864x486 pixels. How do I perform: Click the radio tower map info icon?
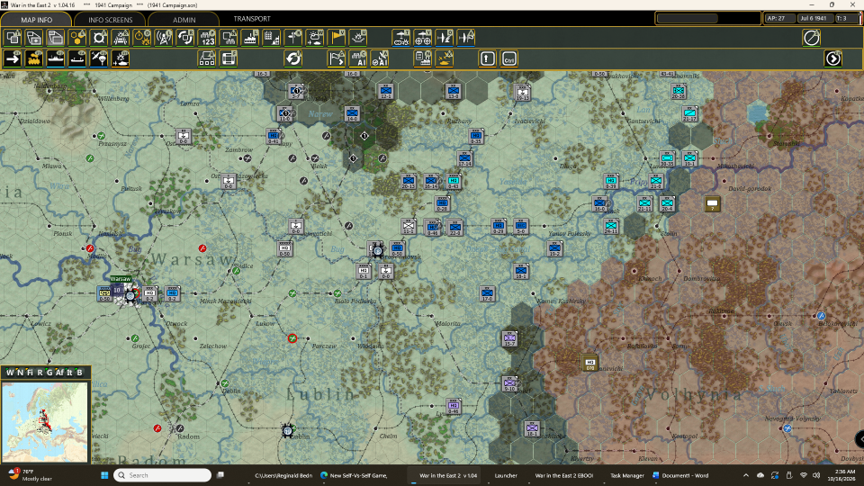(x=164, y=38)
